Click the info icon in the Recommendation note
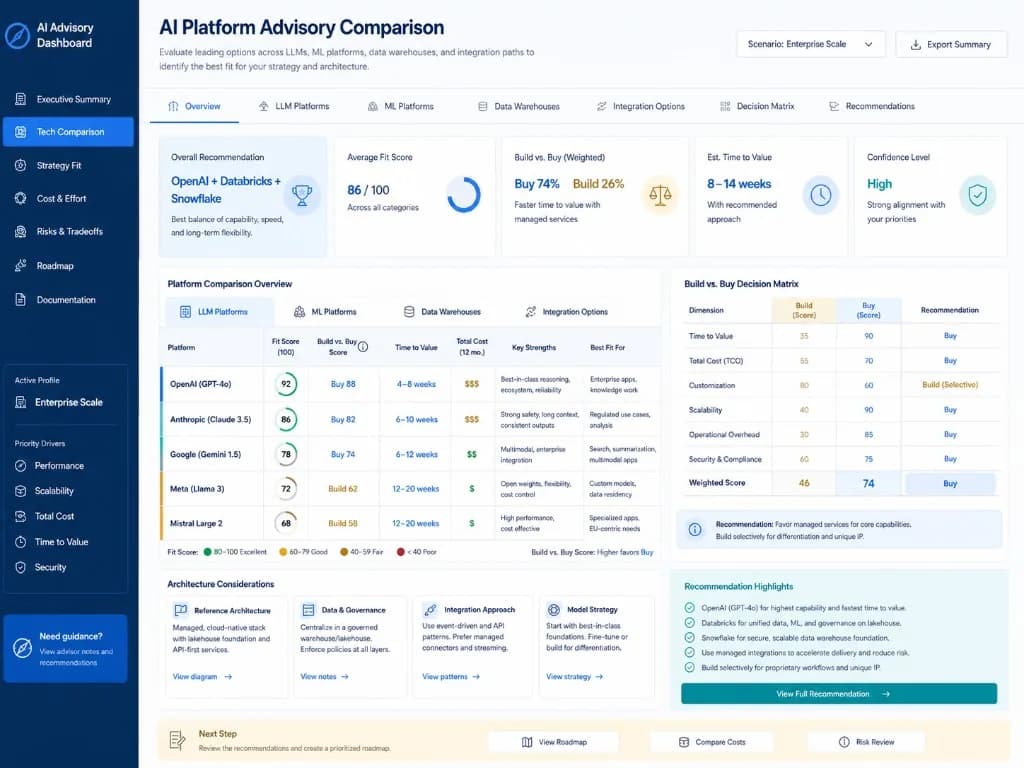The height and width of the screenshot is (768, 1024). pos(695,530)
